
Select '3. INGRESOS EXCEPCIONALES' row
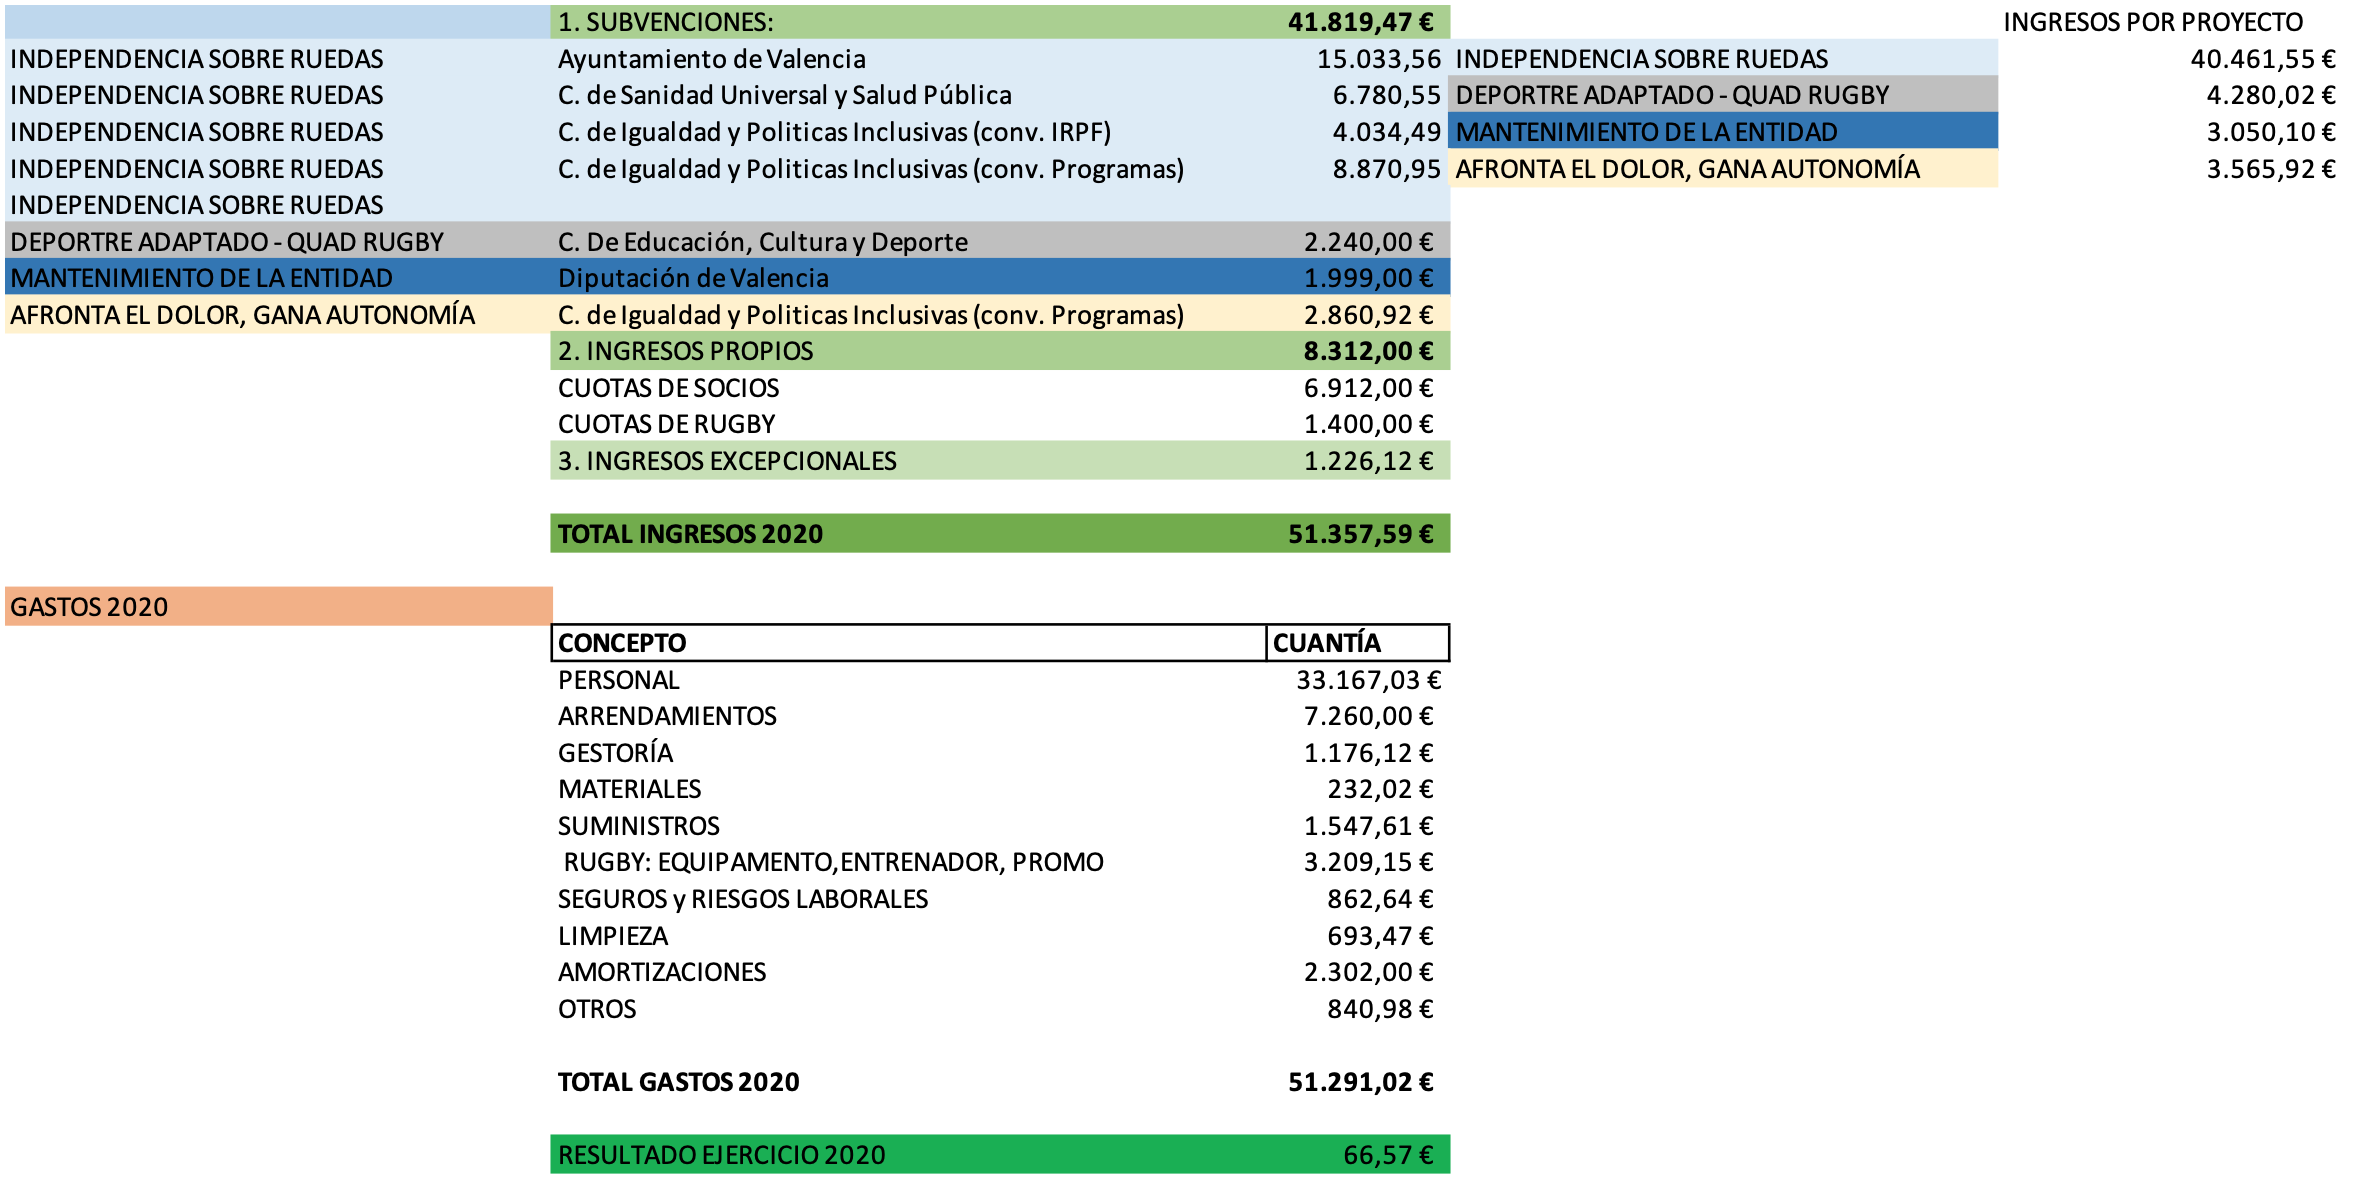tap(1000, 461)
